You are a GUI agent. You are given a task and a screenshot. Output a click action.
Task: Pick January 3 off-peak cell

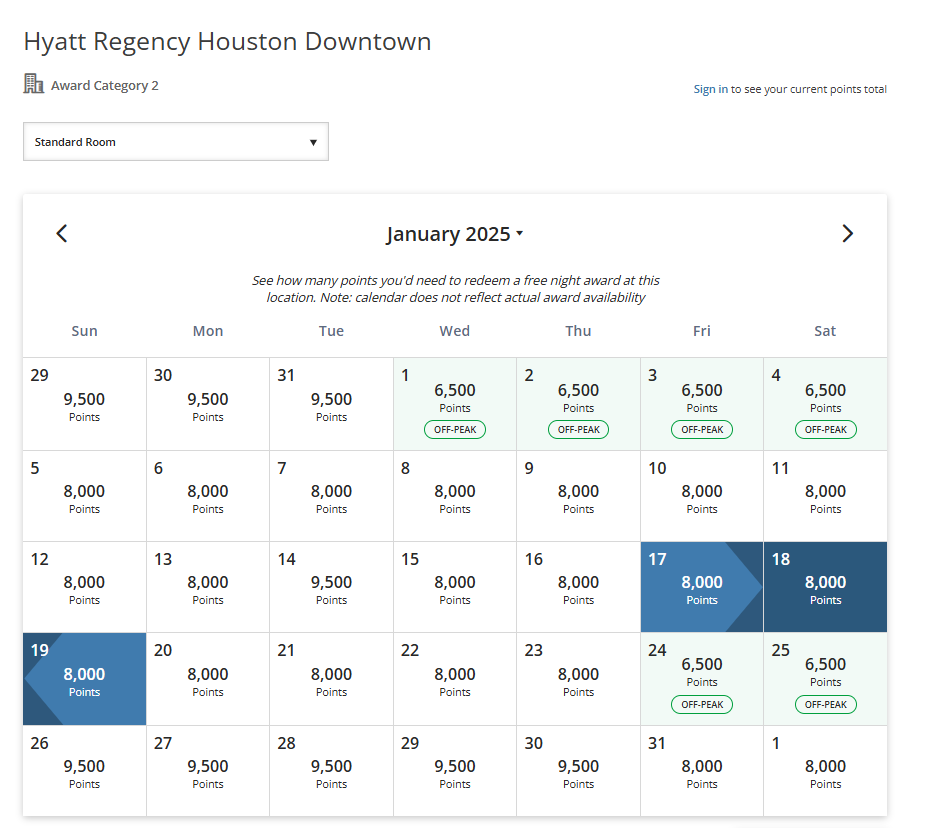click(702, 404)
